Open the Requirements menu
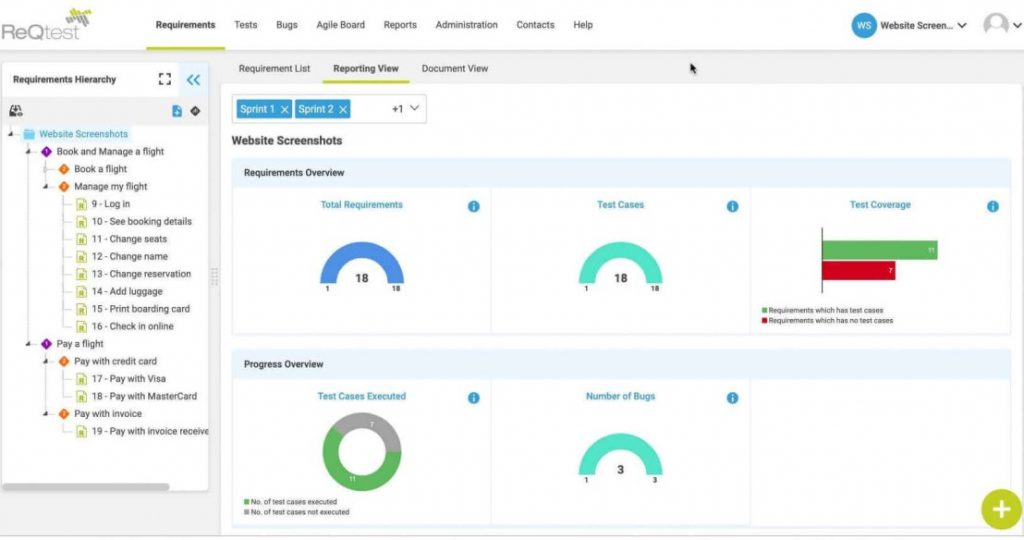The width and height of the screenshot is (1024, 540). pyautogui.click(x=185, y=25)
